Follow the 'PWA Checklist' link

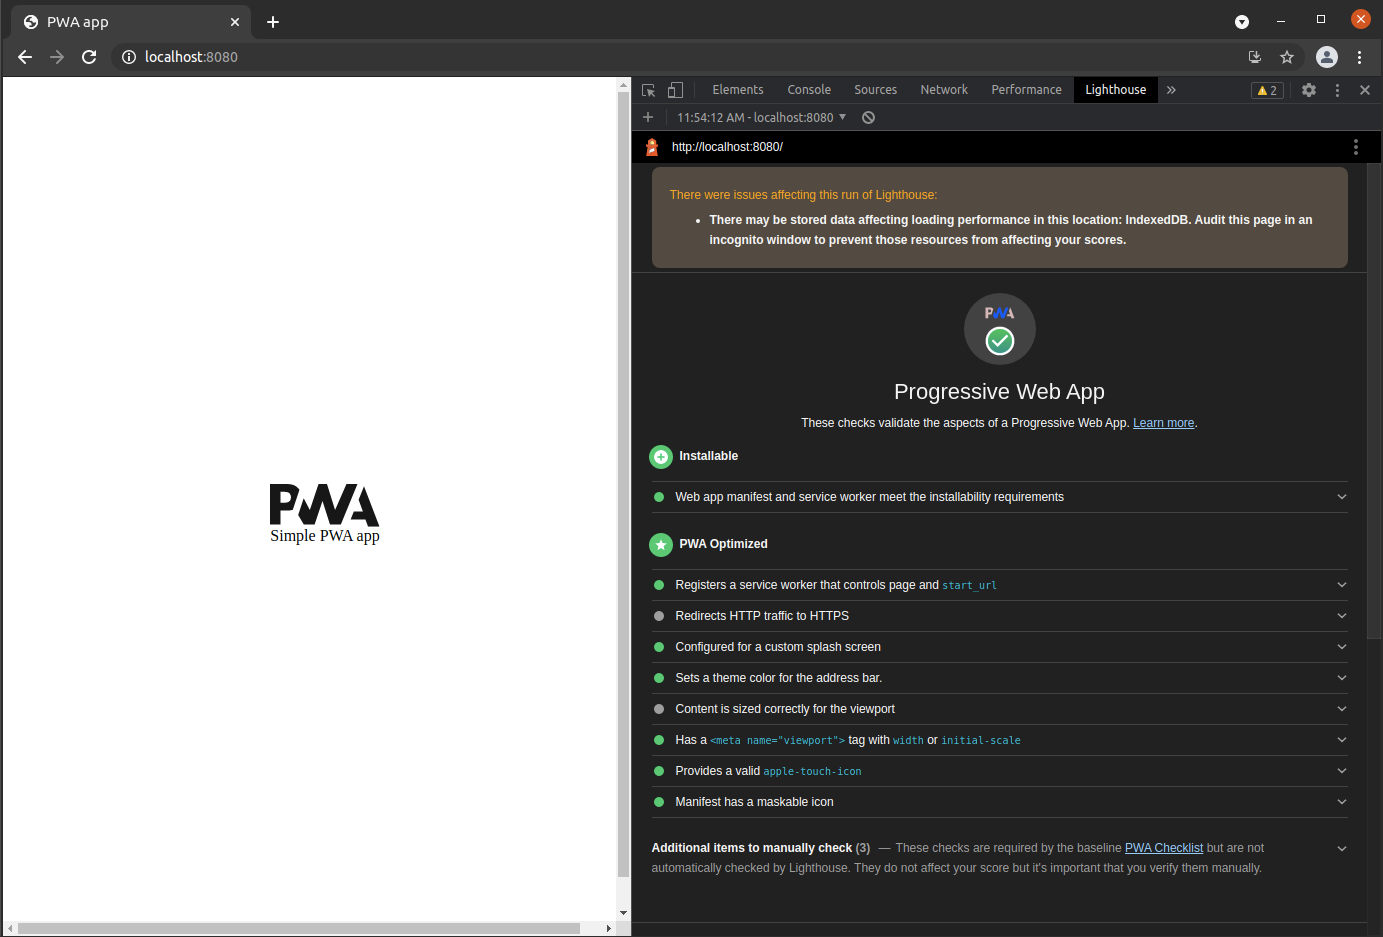(1163, 847)
